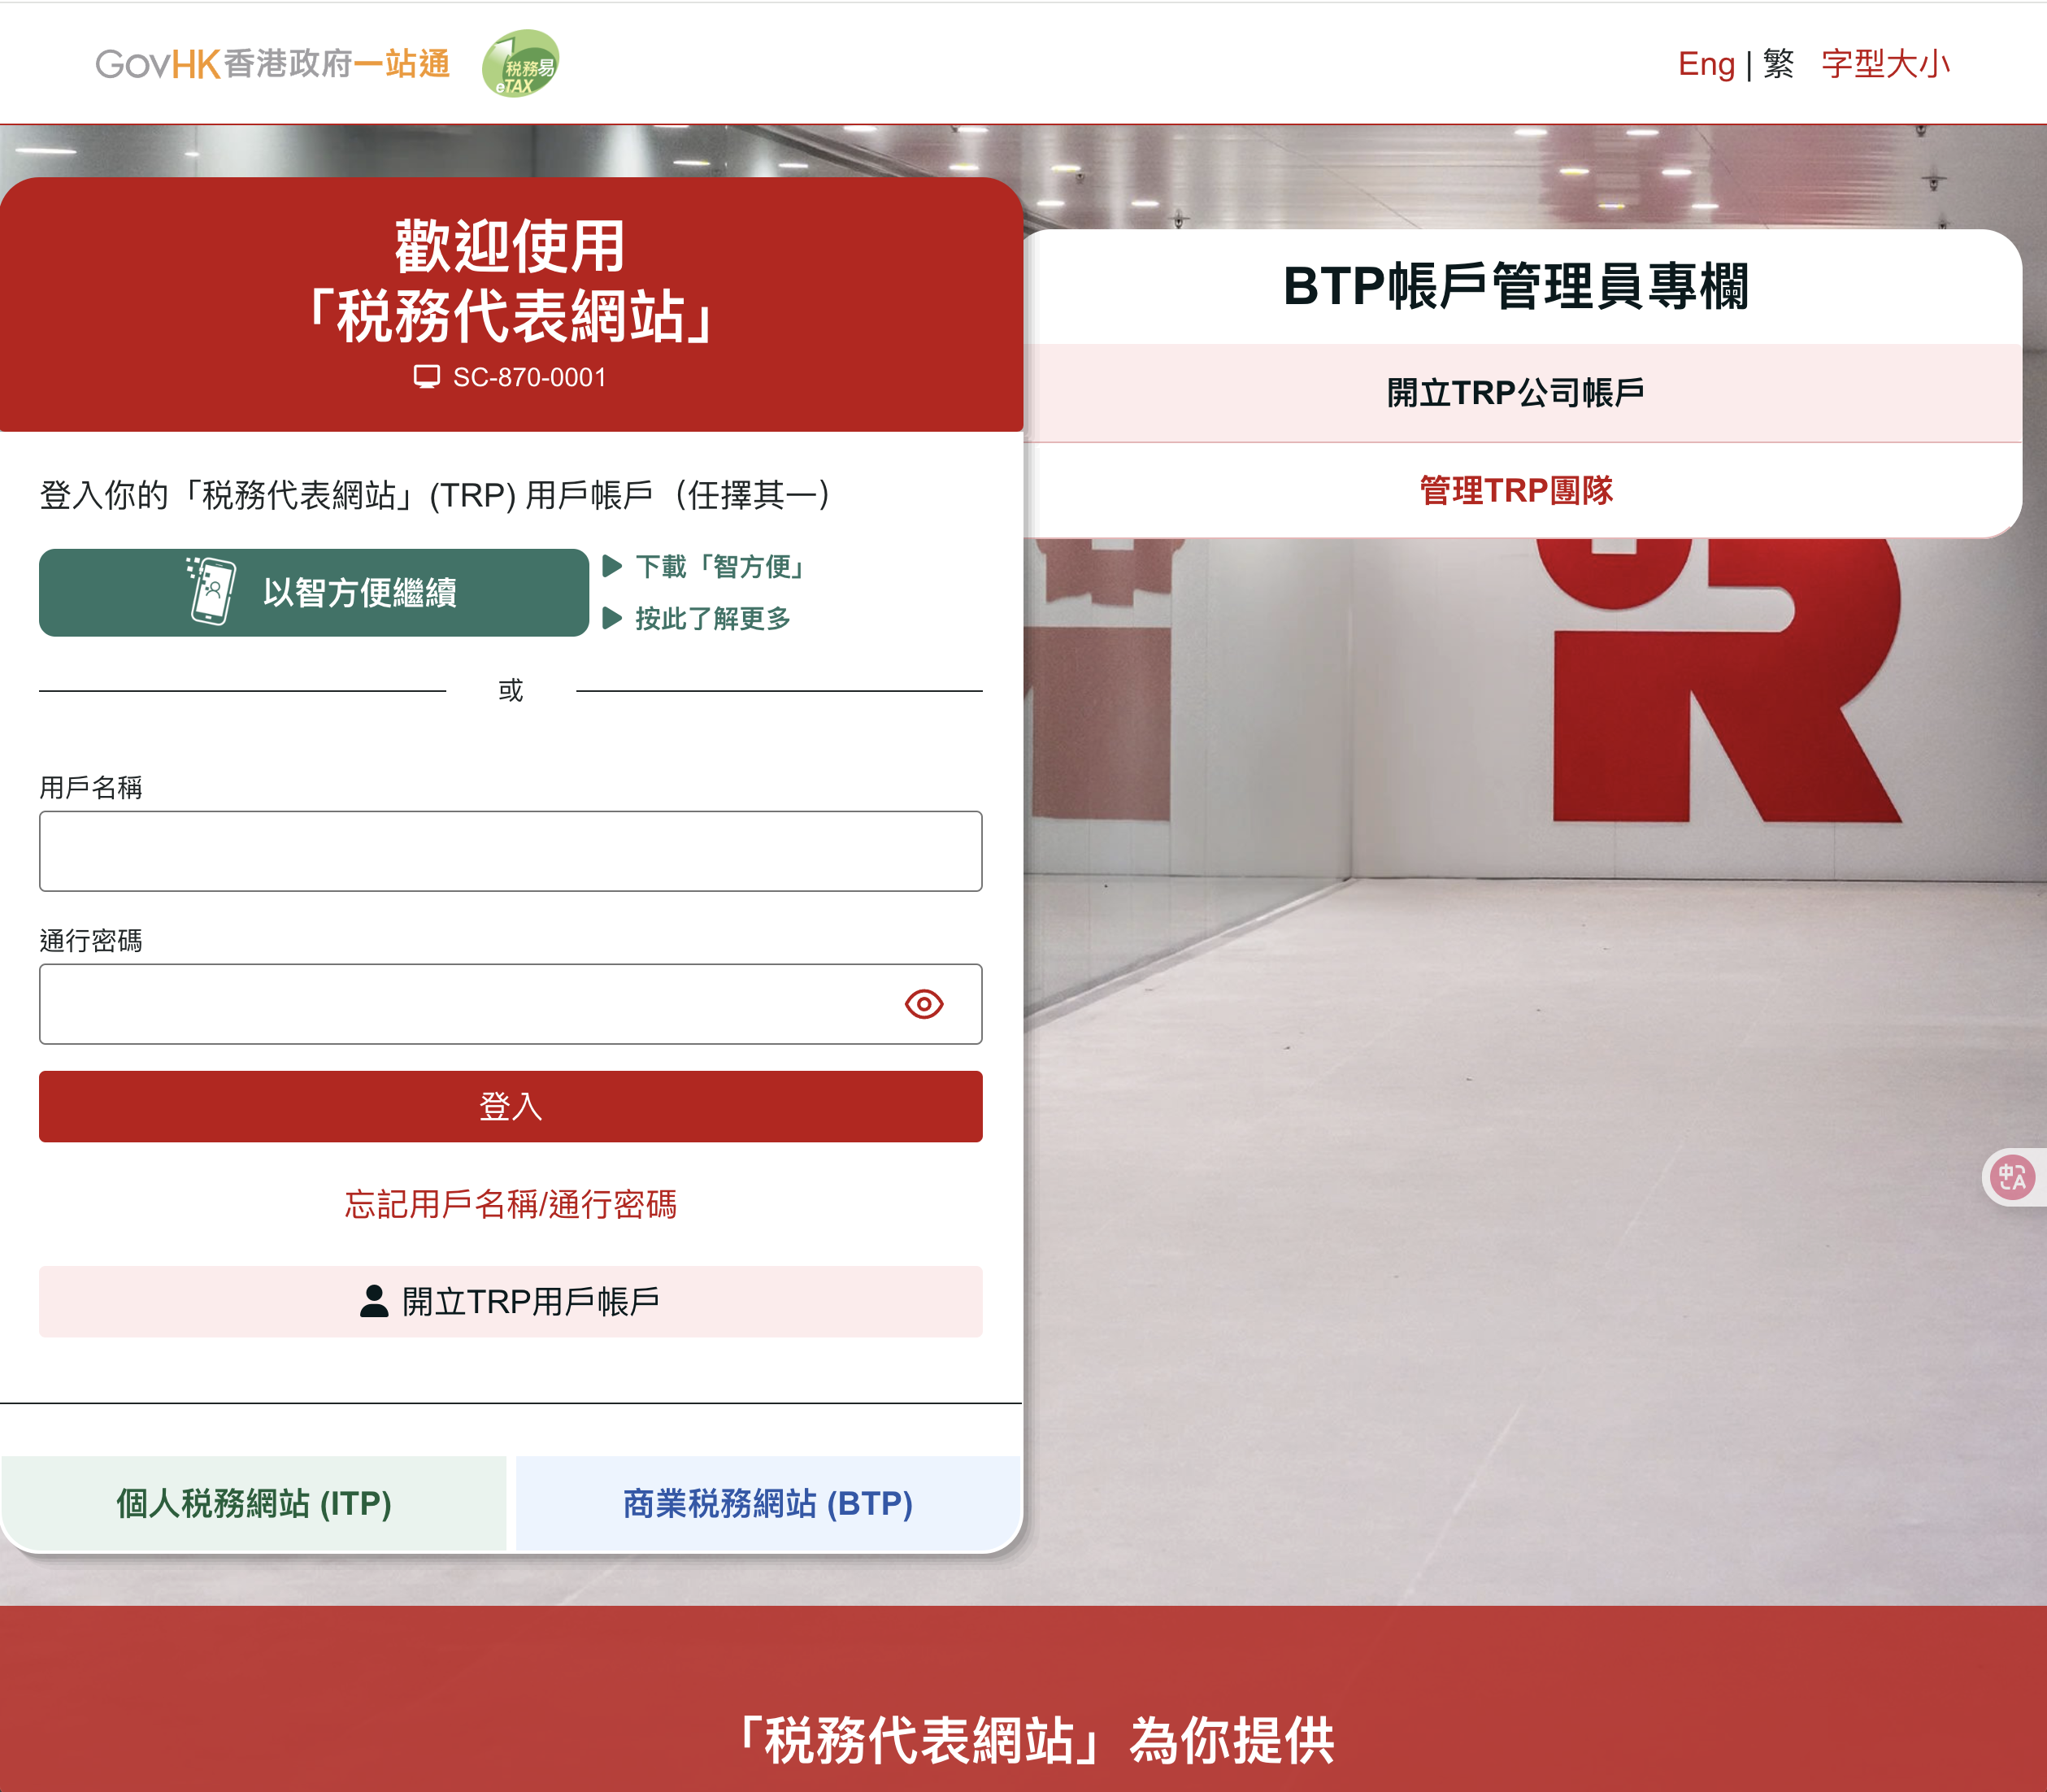
Task: Click the monitor icon beside SC-870-0001
Action: (x=427, y=377)
